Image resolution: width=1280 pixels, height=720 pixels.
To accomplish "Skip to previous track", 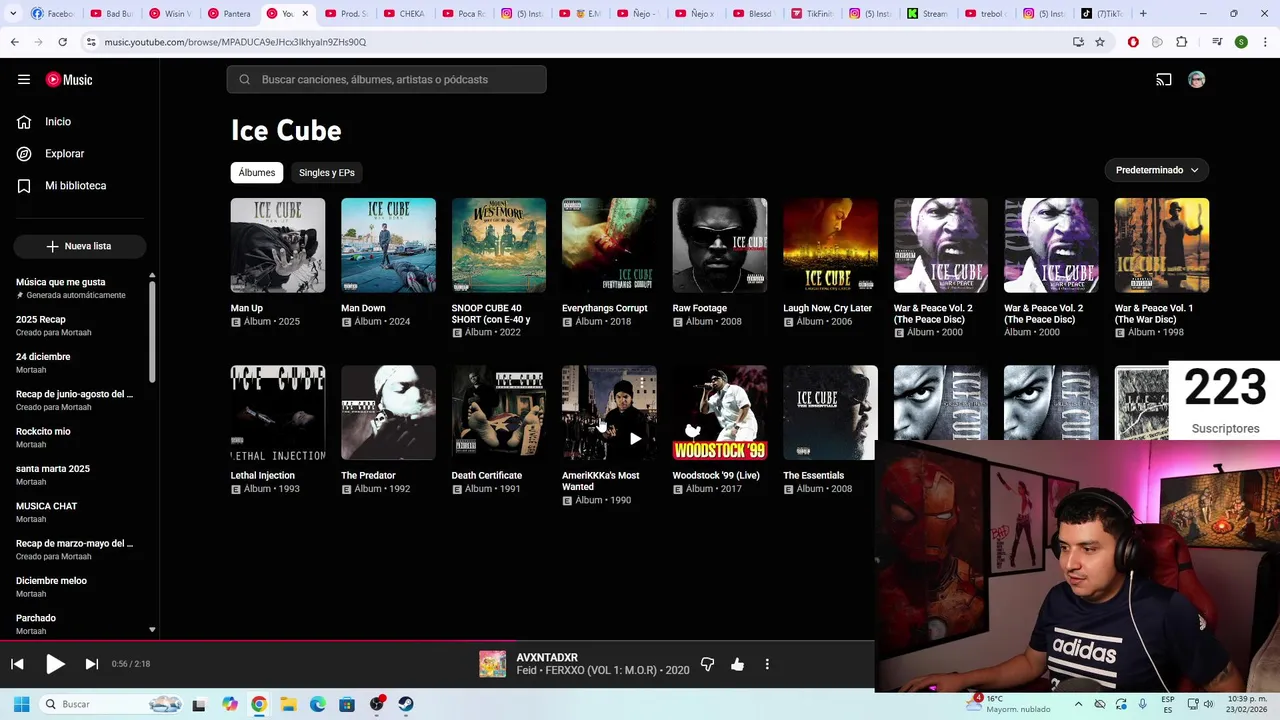I will (x=17, y=664).
